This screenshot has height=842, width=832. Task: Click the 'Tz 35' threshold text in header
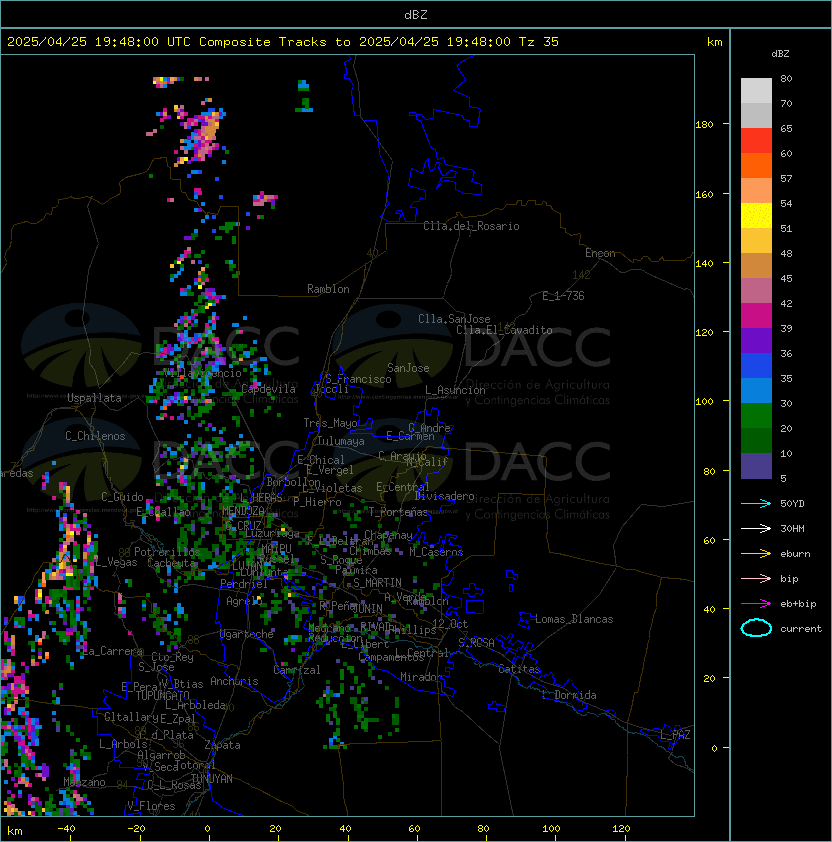pos(539,42)
